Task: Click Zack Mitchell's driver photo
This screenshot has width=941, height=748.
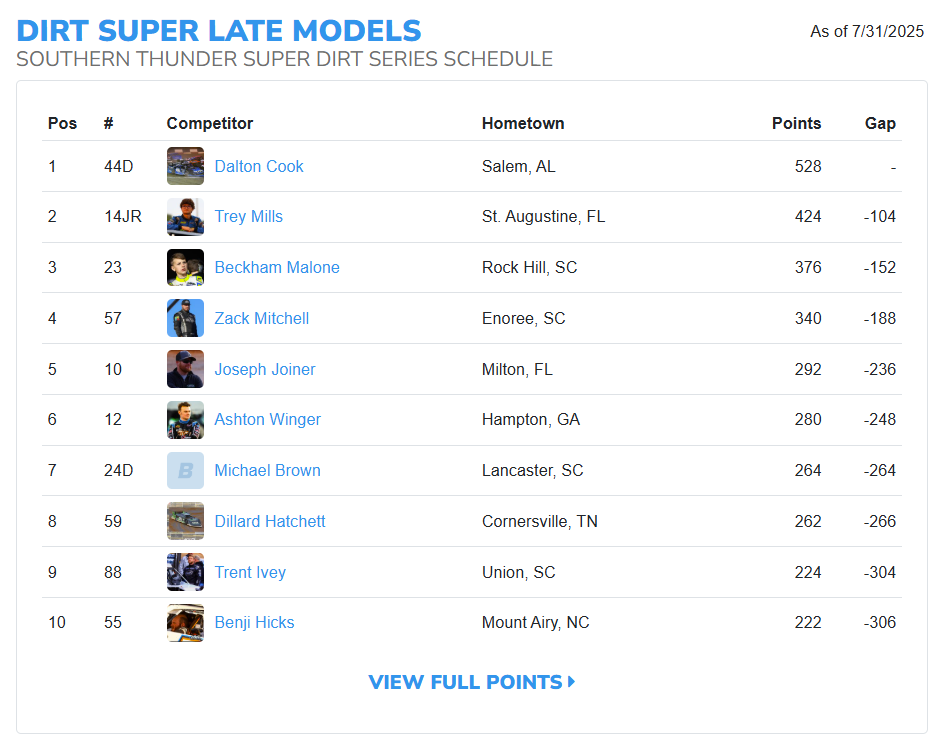Action: 185,318
